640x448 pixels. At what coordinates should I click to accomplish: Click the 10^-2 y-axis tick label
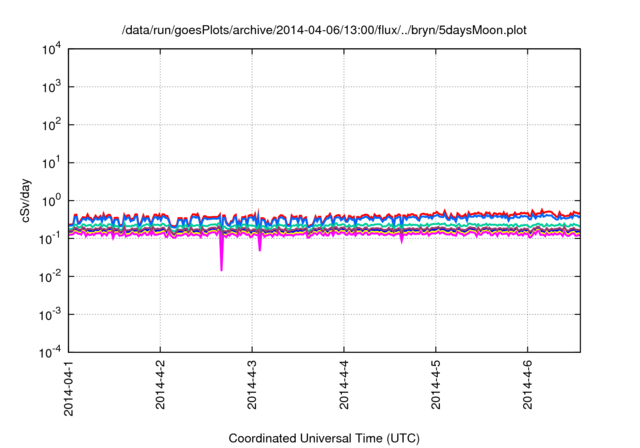tap(51, 276)
